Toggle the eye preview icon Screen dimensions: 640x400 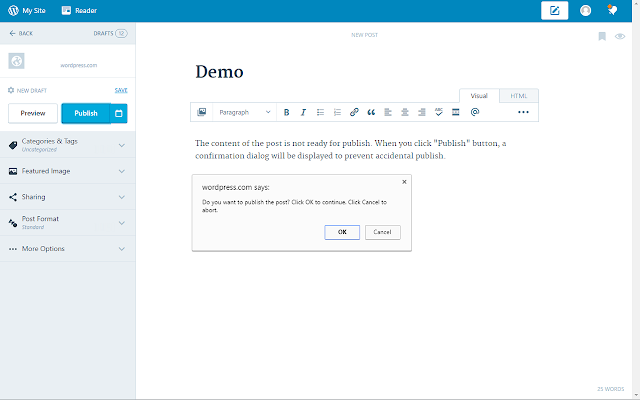point(620,36)
